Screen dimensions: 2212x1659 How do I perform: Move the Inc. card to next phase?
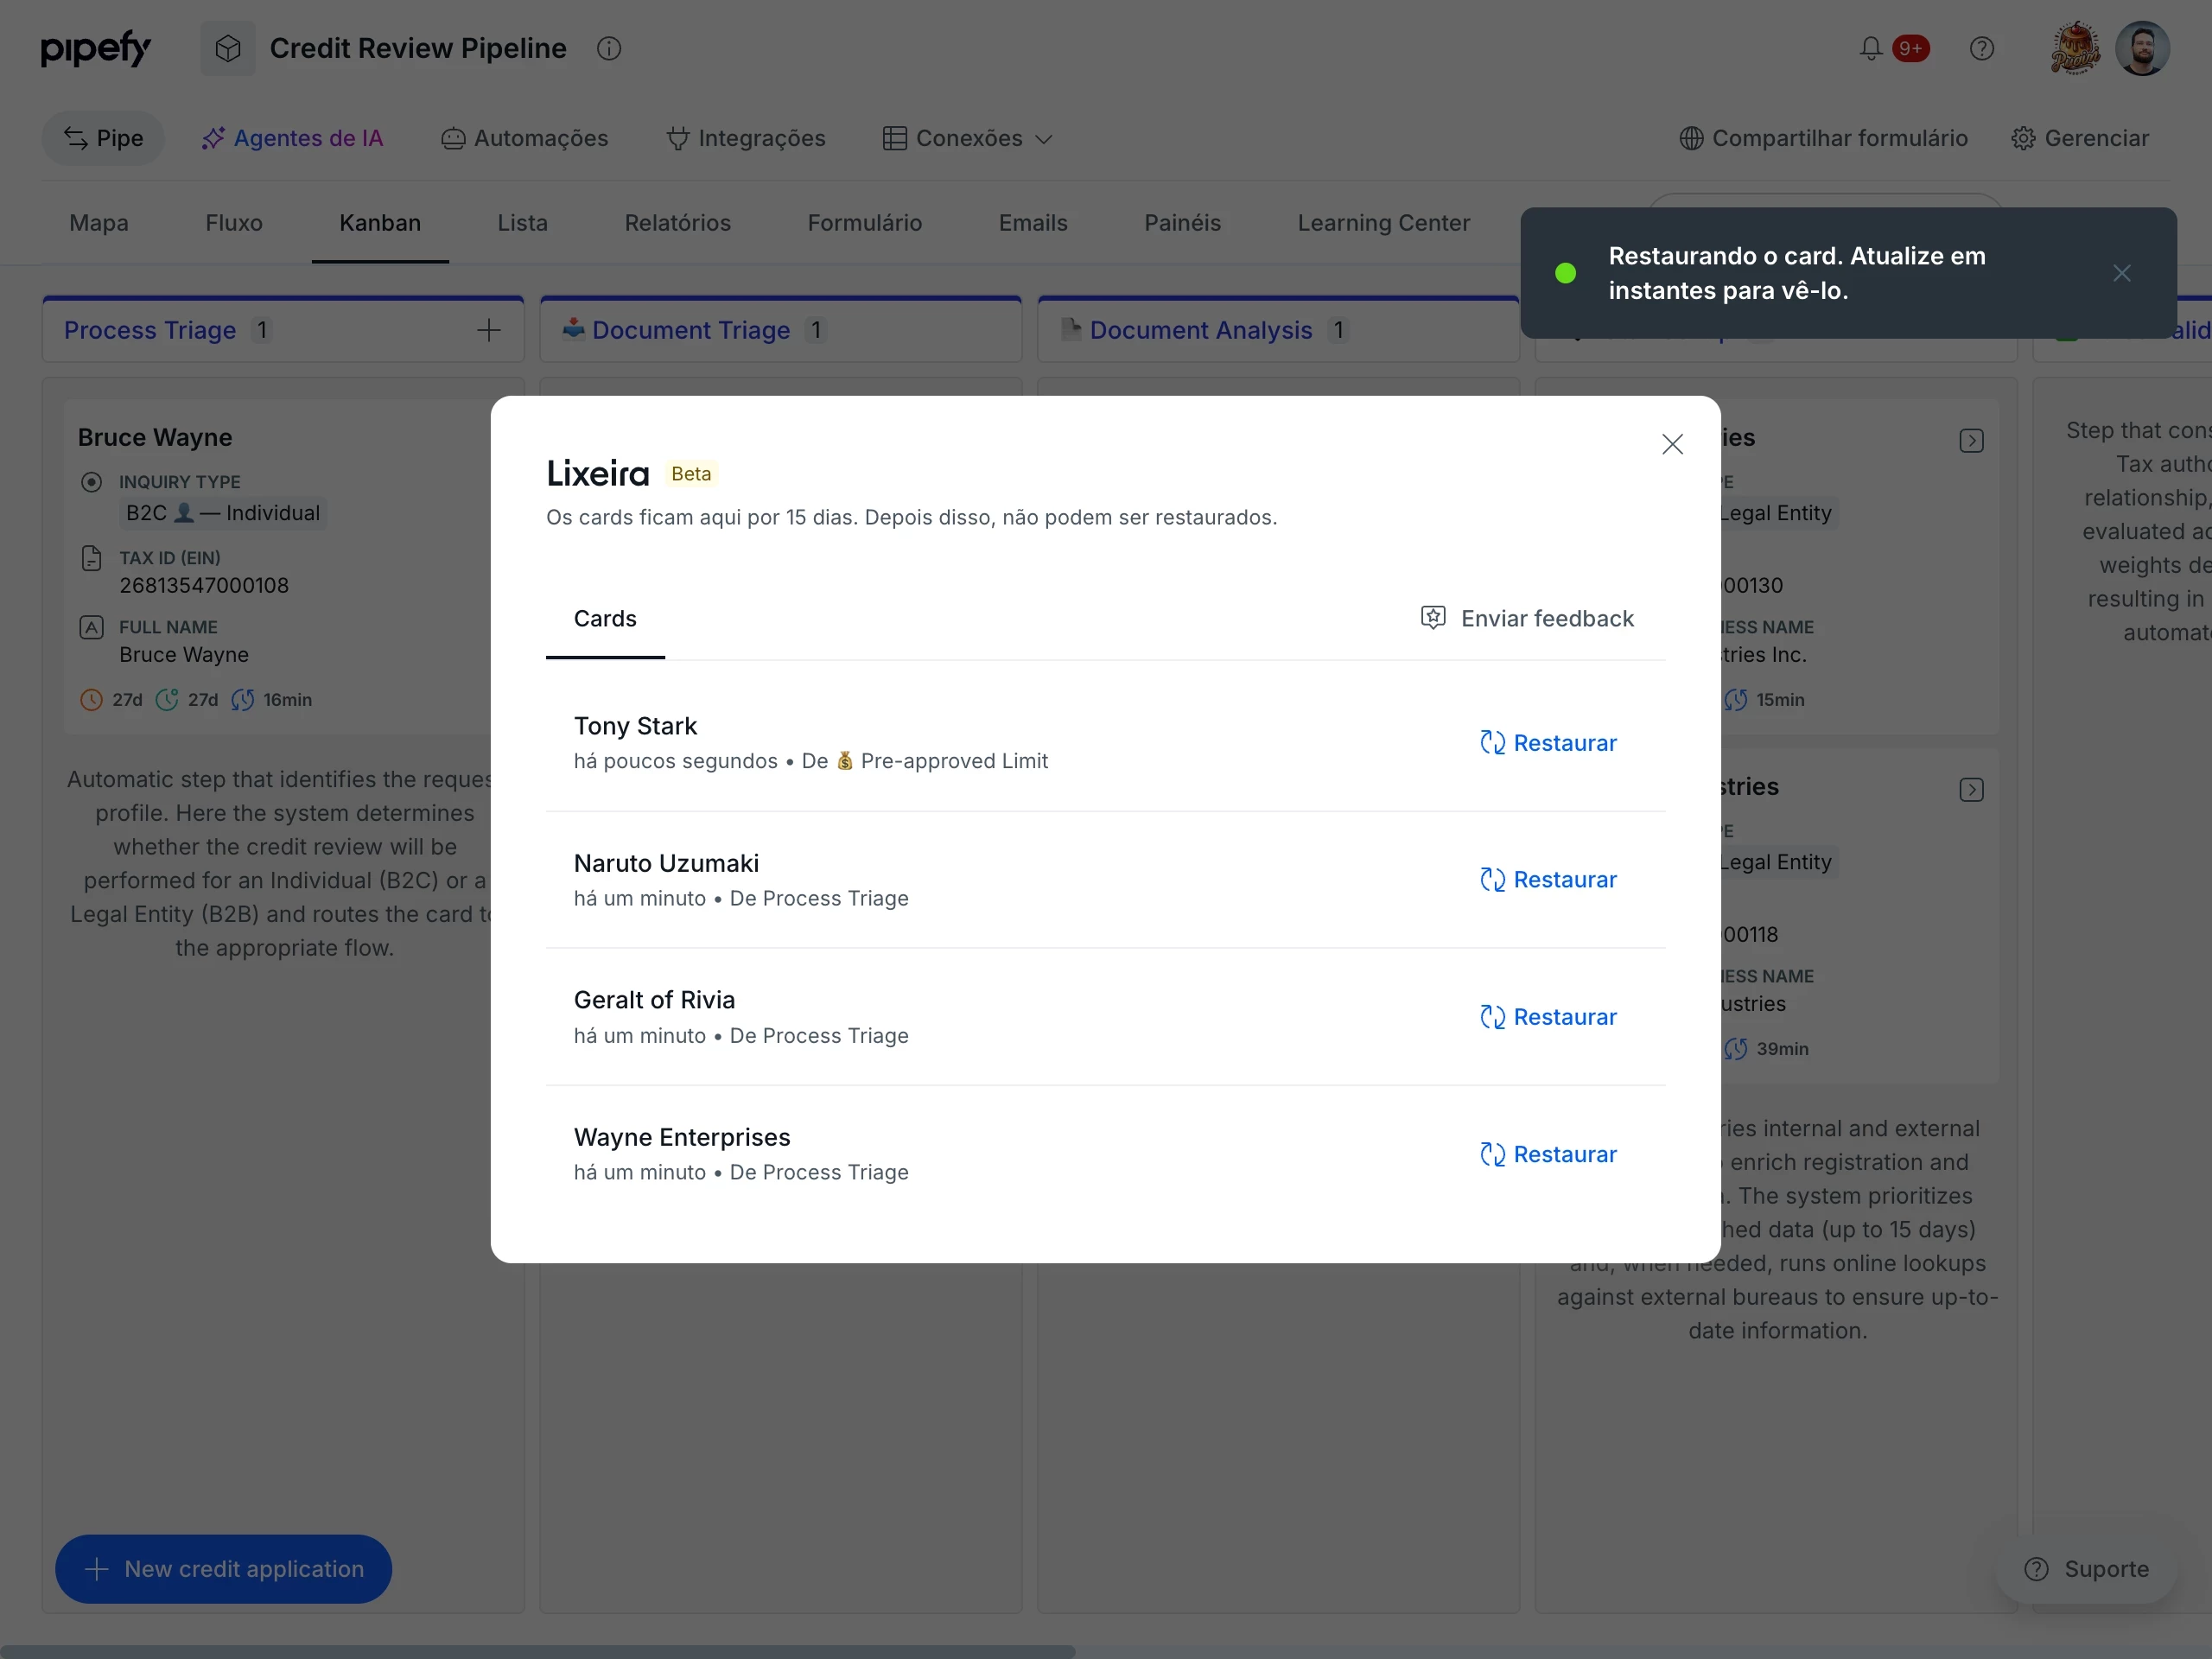click(x=1971, y=441)
